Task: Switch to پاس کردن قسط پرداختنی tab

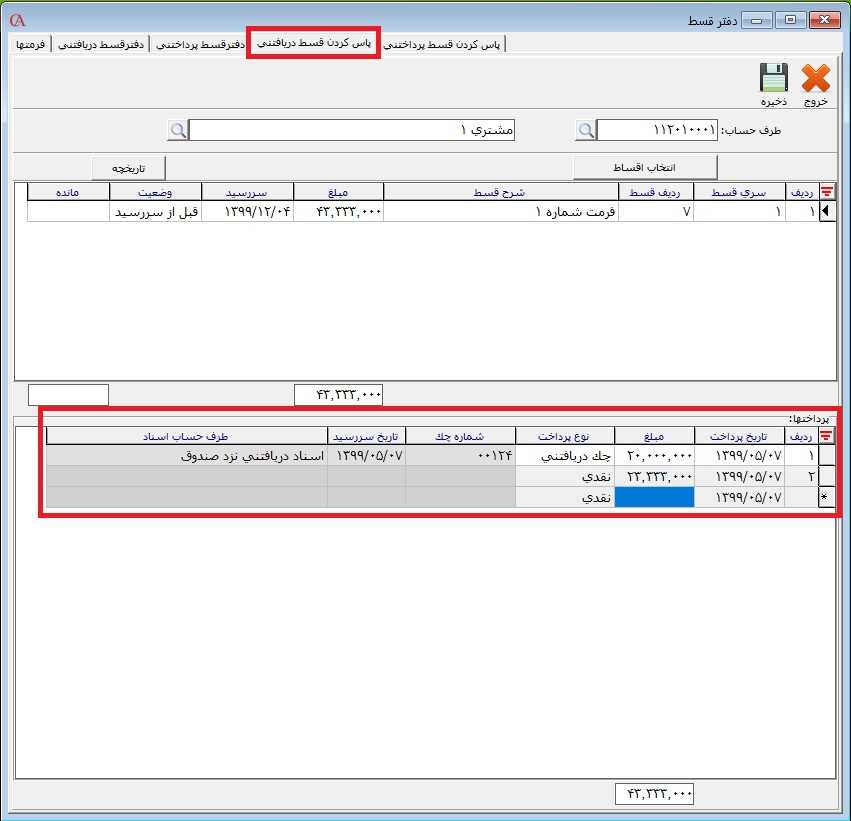Action: tap(445, 45)
